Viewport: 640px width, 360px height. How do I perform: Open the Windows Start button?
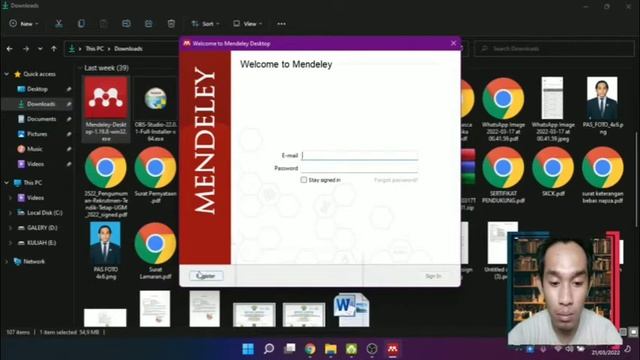click(248, 349)
